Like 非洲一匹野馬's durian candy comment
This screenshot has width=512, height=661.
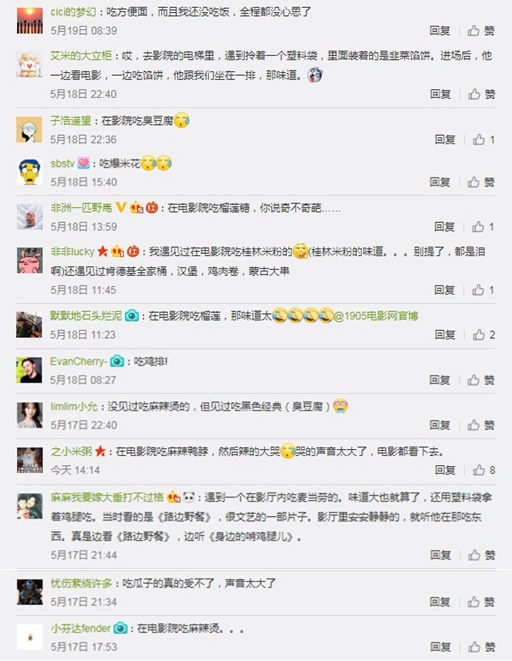pos(483,227)
